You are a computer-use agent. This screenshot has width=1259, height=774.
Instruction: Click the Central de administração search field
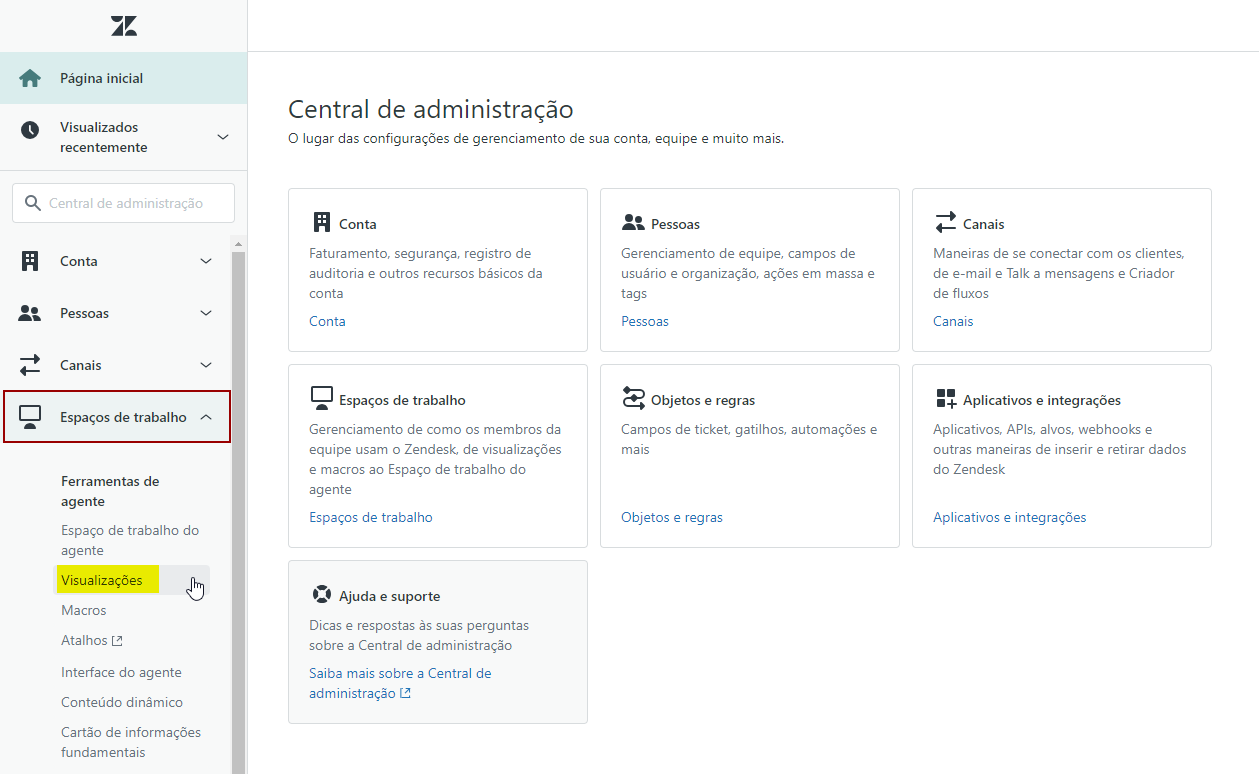pos(125,203)
